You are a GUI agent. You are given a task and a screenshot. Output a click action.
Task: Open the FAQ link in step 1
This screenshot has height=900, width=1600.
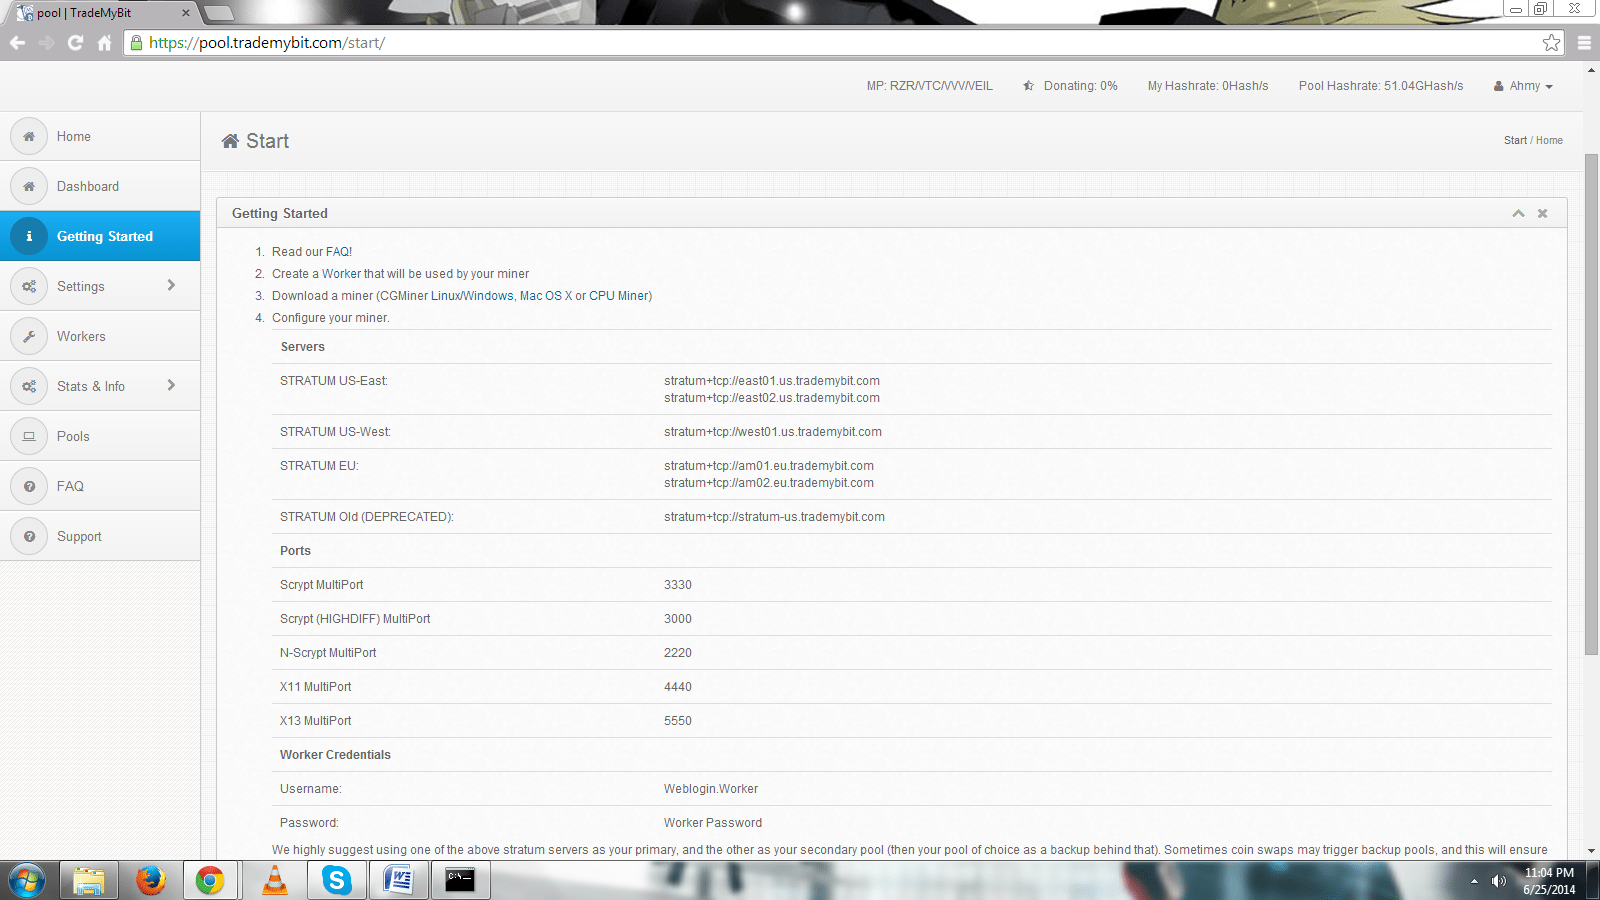coord(339,252)
